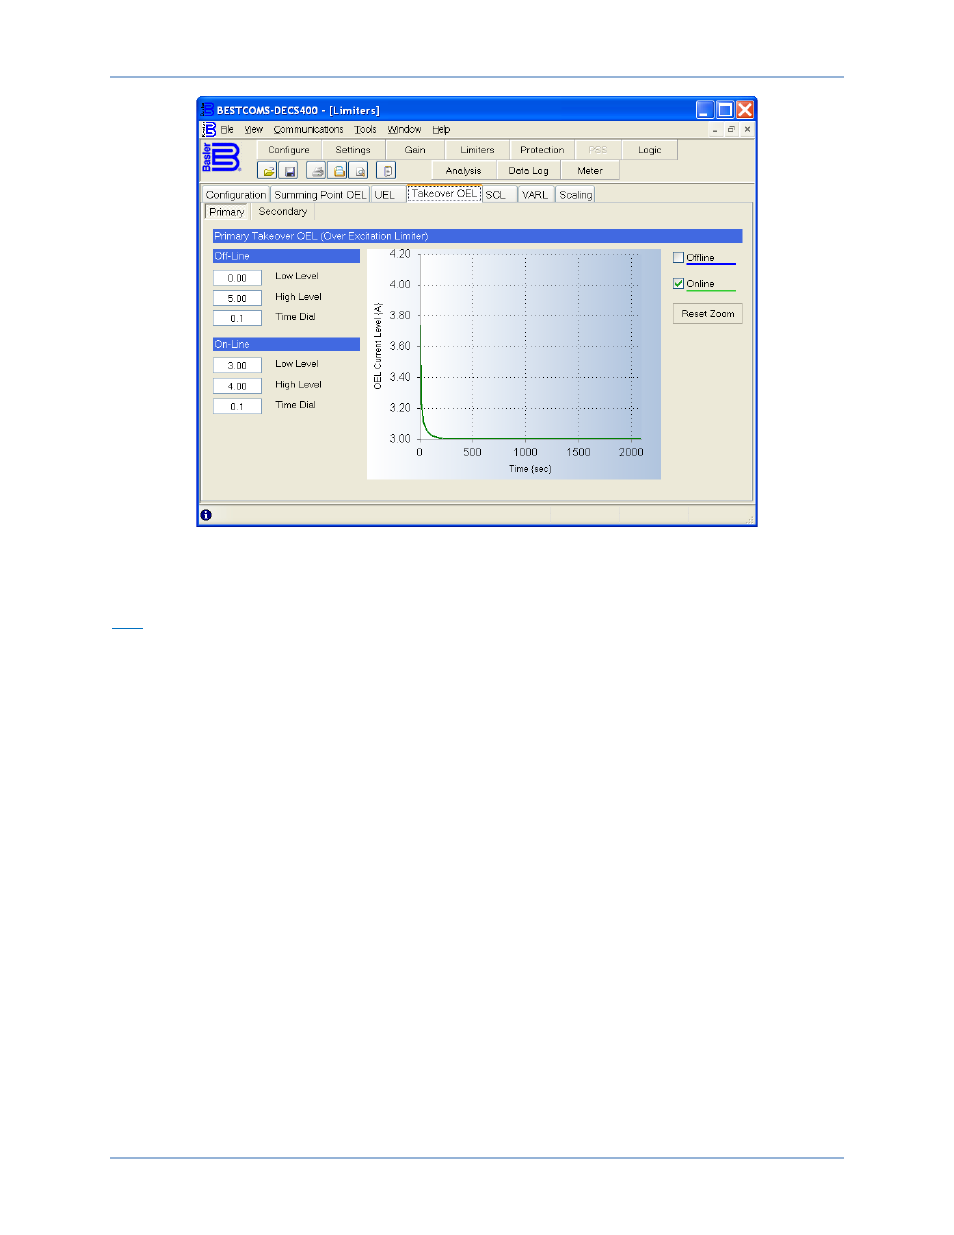Click the Configure button
The image size is (954, 1235).
point(289,150)
